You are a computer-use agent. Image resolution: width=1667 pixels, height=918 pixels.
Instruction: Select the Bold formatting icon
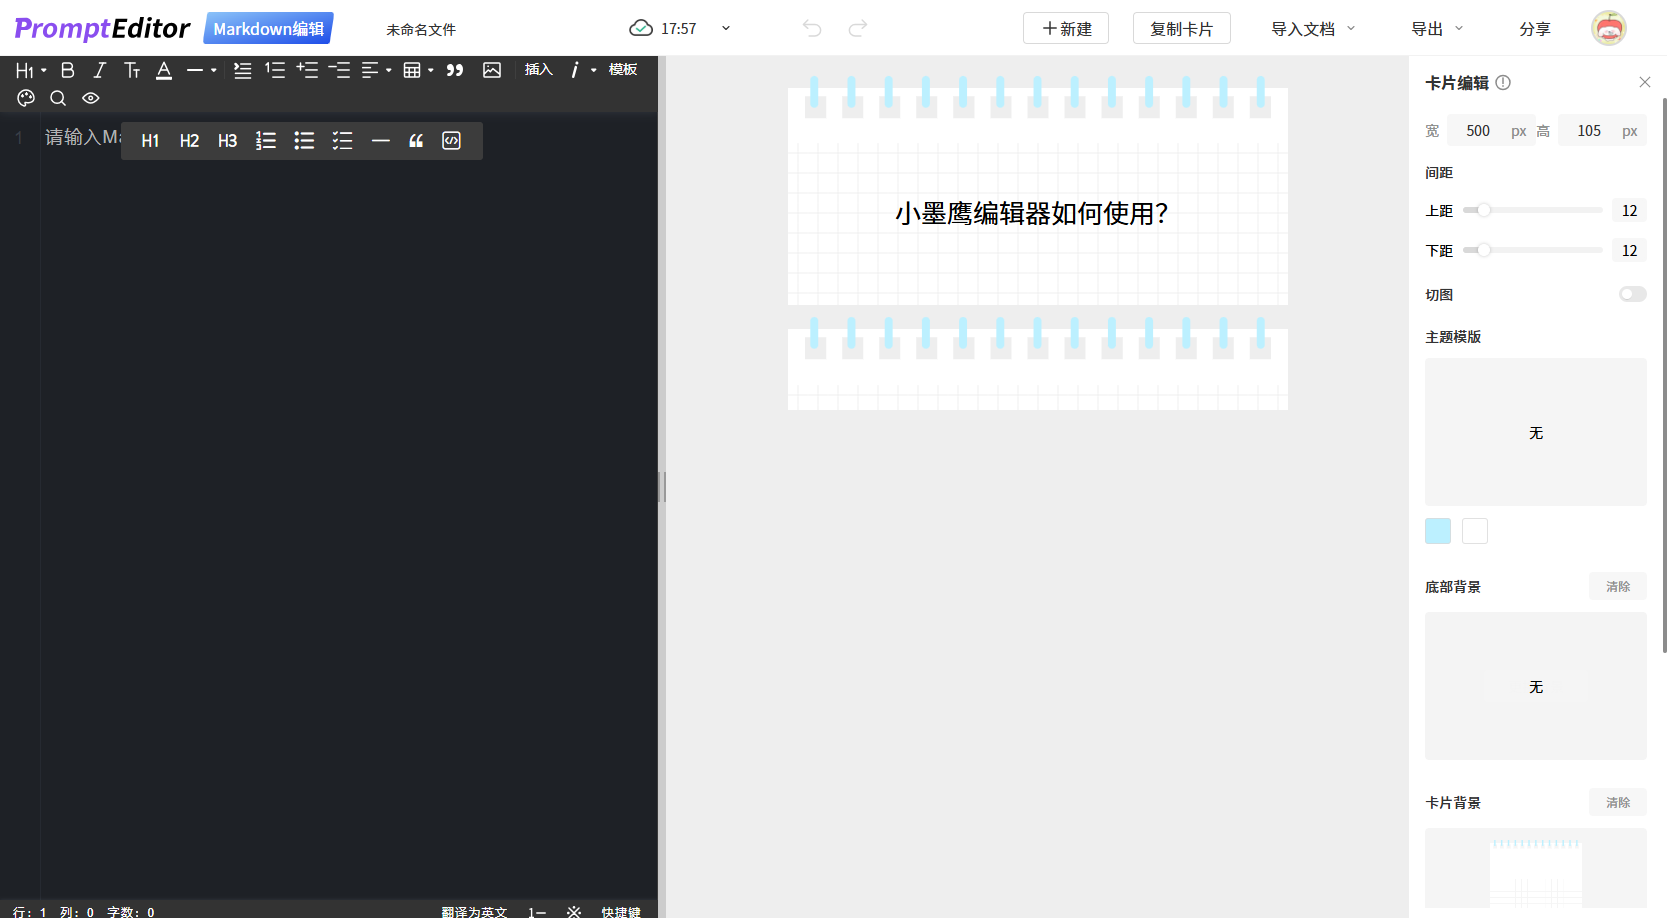point(68,70)
